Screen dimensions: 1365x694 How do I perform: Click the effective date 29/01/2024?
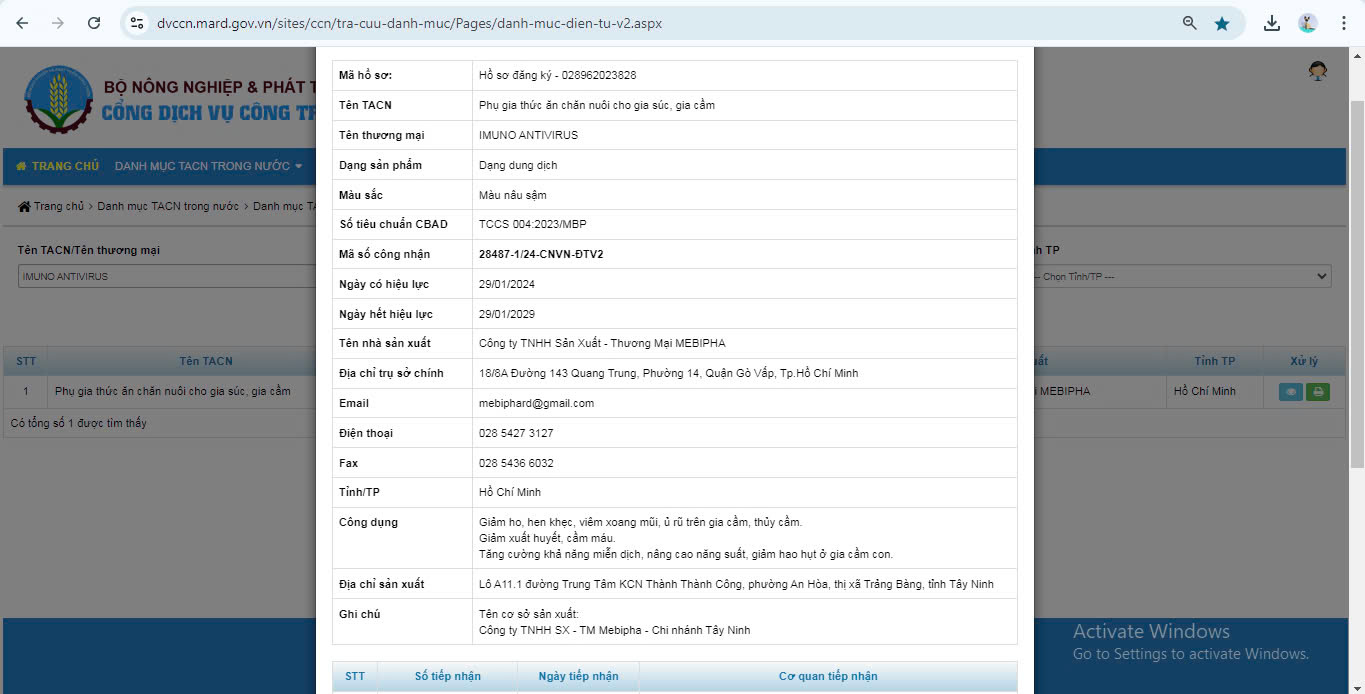coord(507,284)
